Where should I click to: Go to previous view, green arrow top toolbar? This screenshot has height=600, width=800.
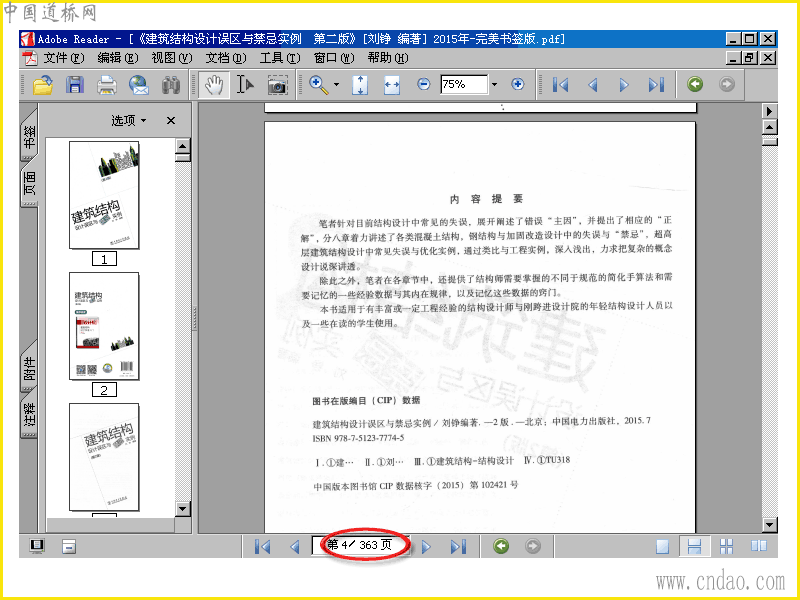point(694,84)
